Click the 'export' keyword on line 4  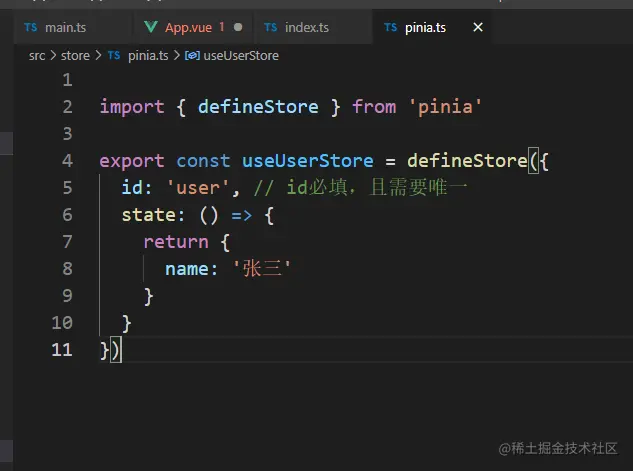pyautogui.click(x=132, y=161)
